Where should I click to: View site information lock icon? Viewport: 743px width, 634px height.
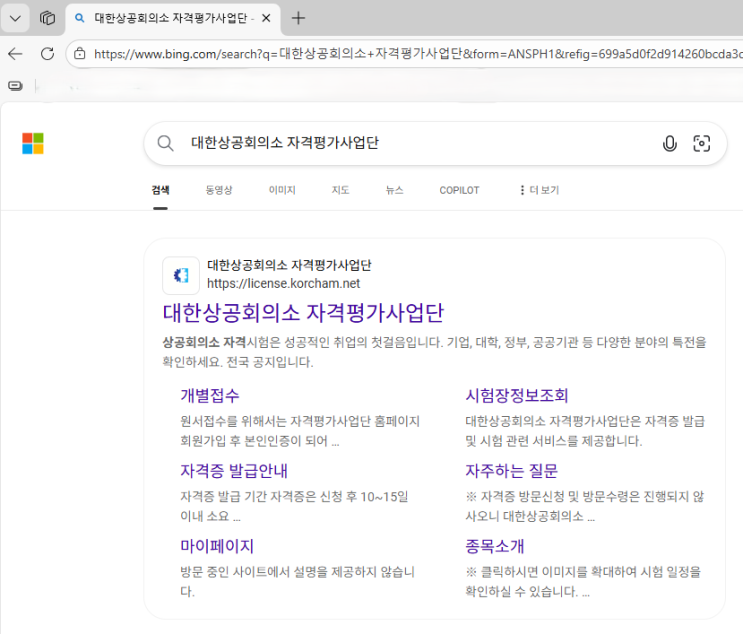[x=80, y=54]
